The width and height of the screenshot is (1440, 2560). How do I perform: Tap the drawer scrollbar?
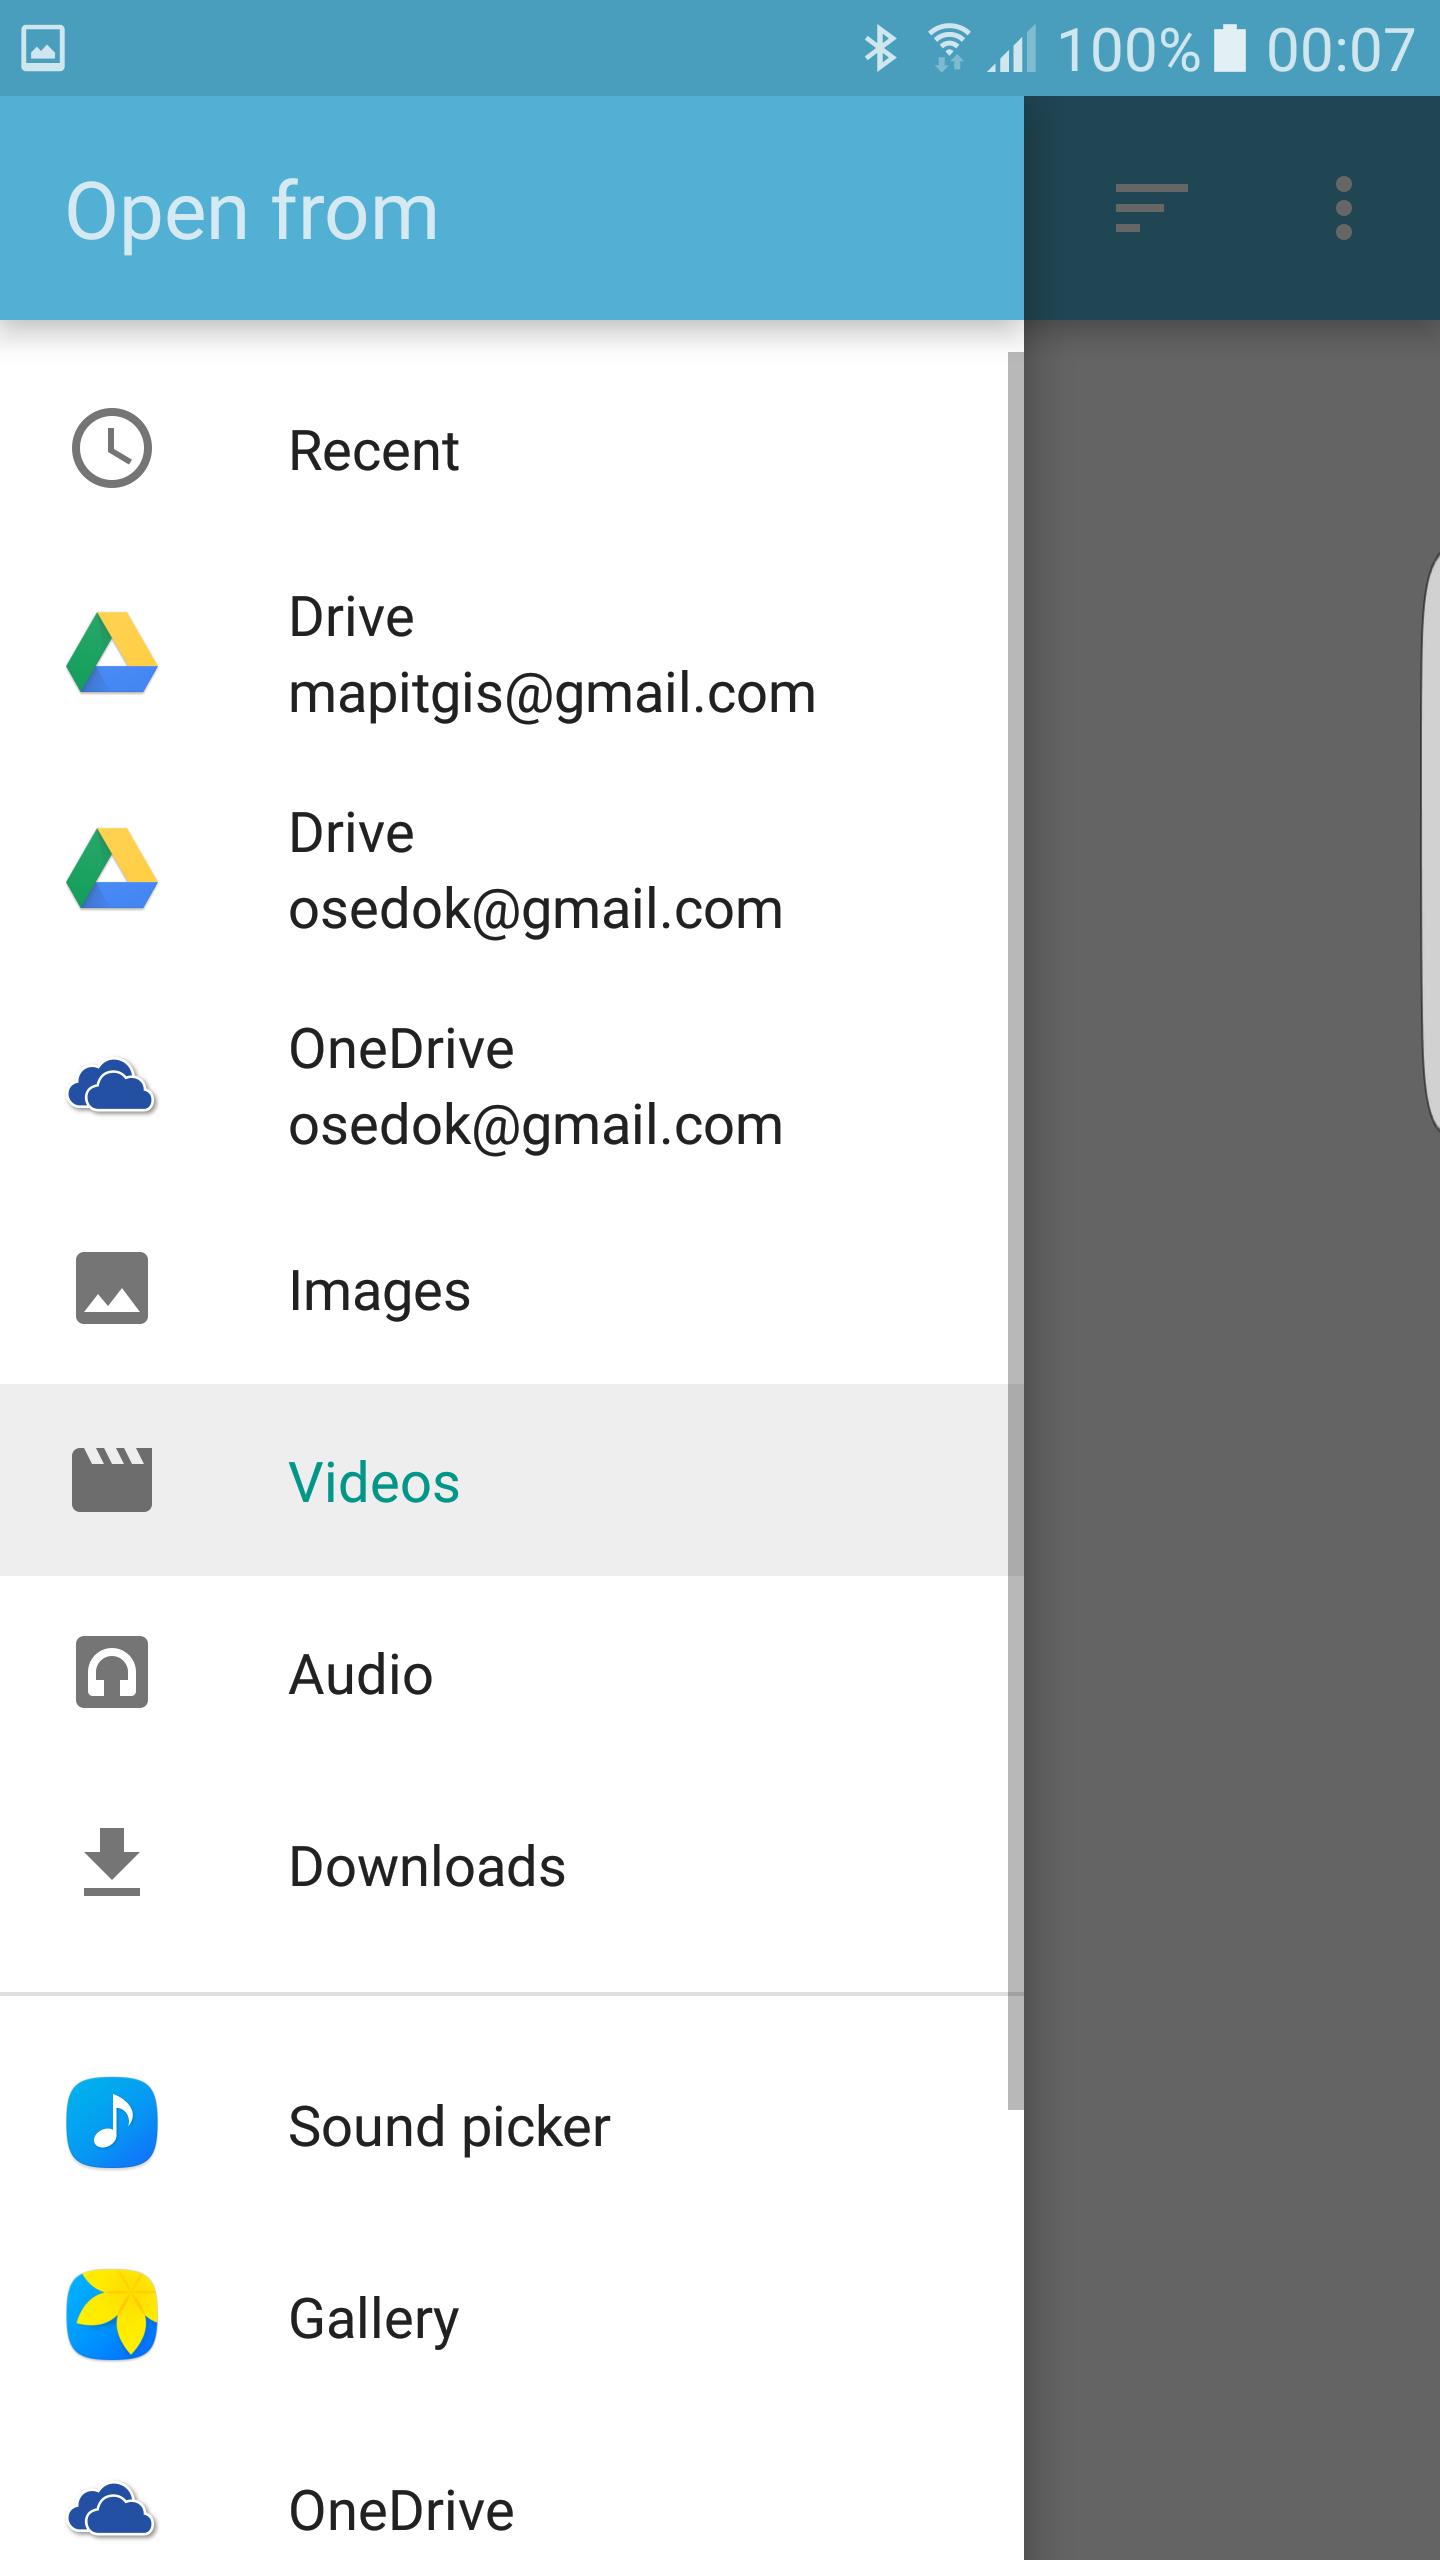tap(1016, 1231)
